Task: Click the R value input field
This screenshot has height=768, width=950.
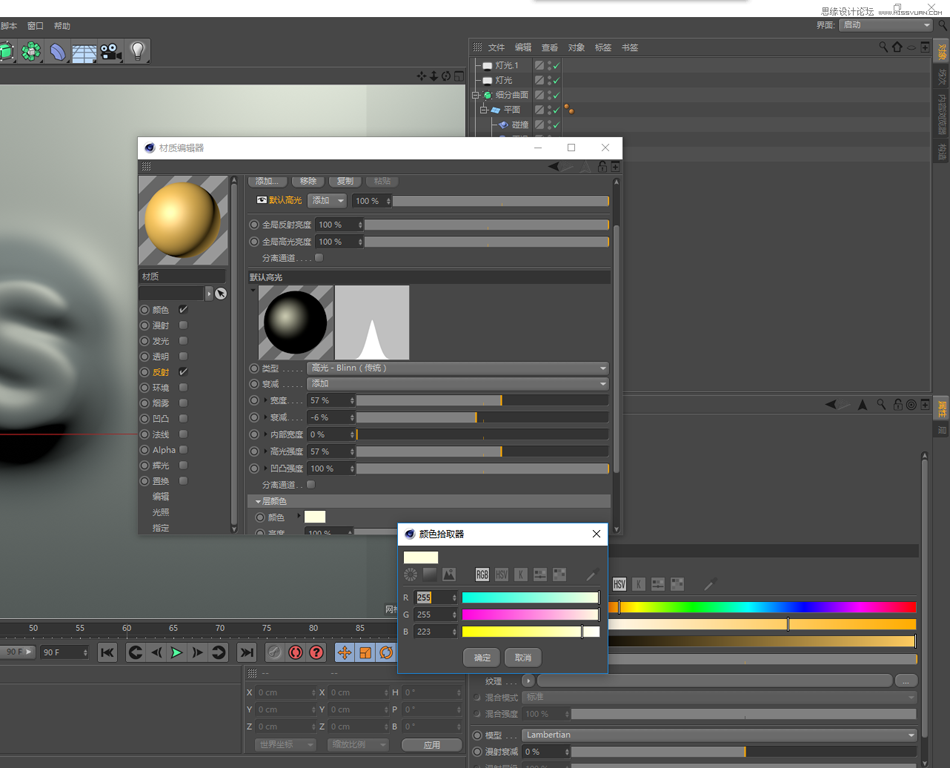Action: (434, 598)
